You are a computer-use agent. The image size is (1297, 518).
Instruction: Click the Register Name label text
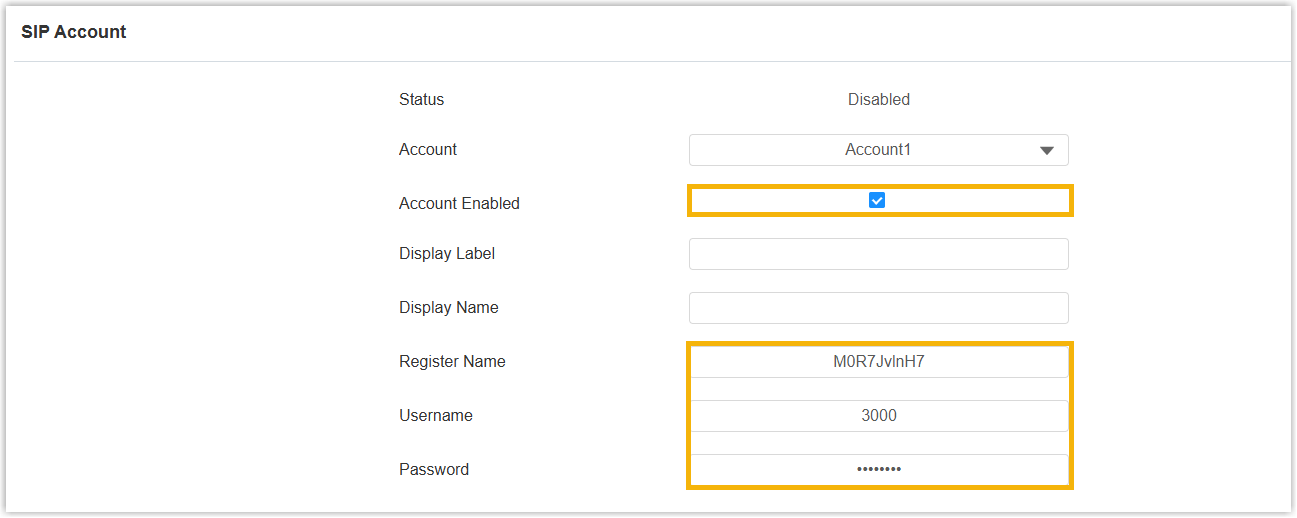[452, 362]
